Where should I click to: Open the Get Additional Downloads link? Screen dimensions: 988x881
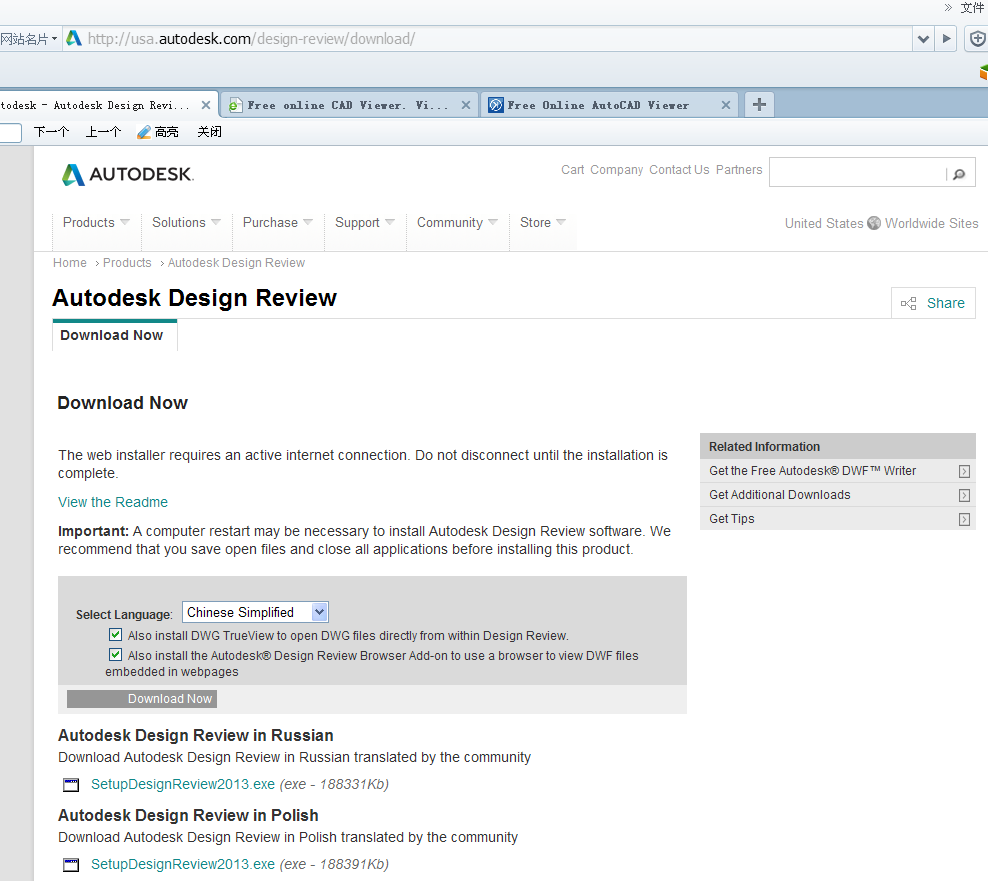tap(779, 495)
